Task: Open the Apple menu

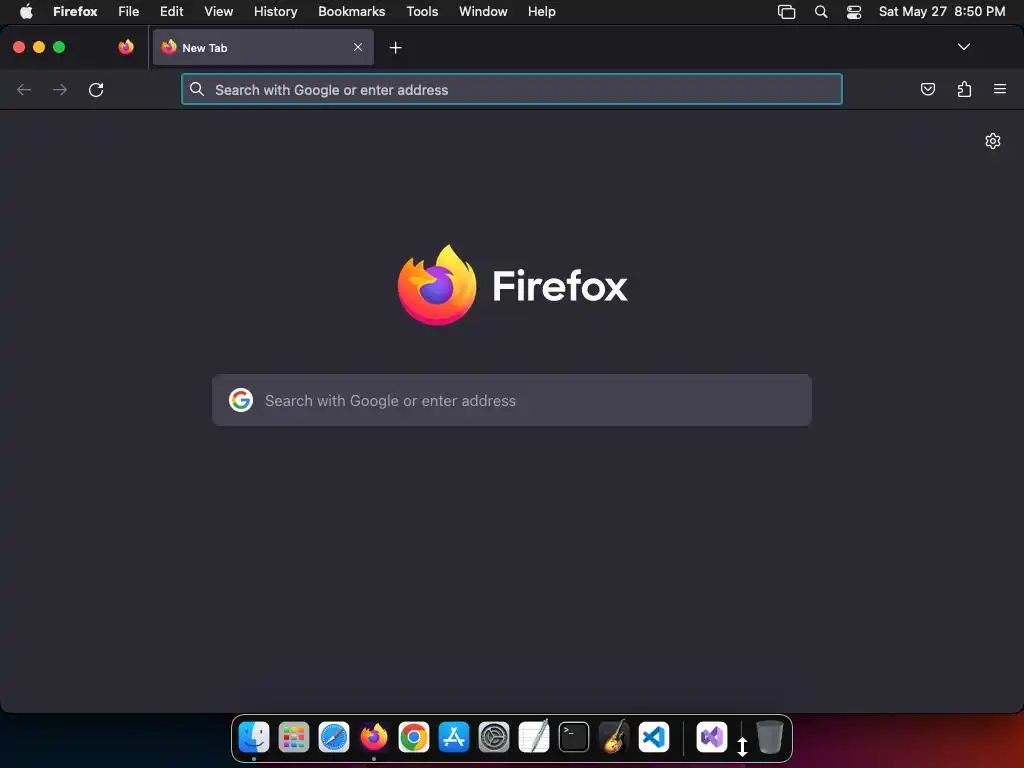Action: [26, 11]
